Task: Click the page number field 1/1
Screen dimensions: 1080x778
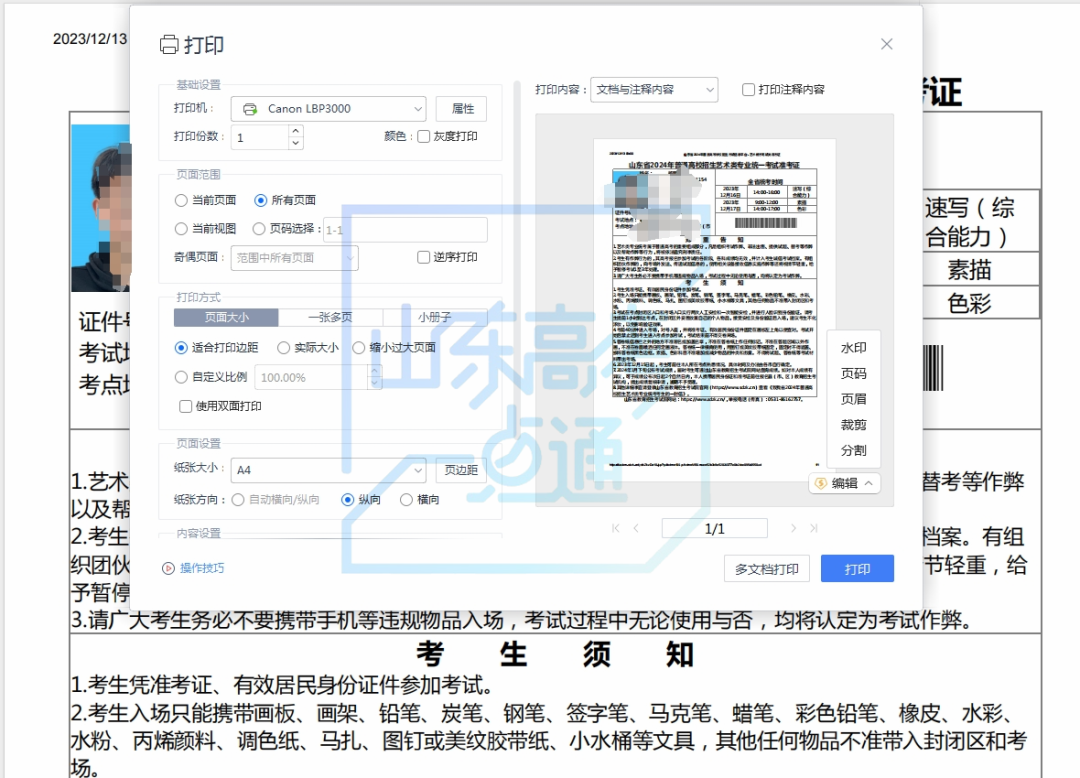Action: (x=714, y=528)
